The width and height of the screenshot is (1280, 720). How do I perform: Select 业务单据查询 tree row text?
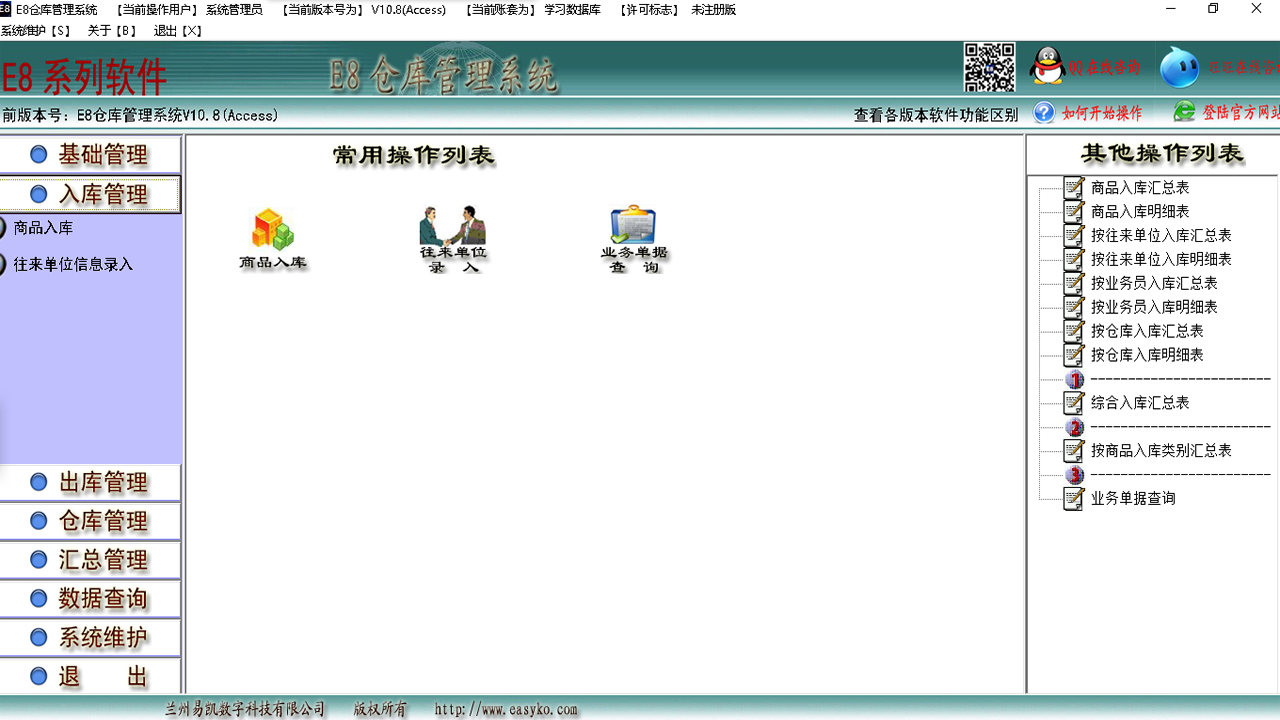[1133, 498]
